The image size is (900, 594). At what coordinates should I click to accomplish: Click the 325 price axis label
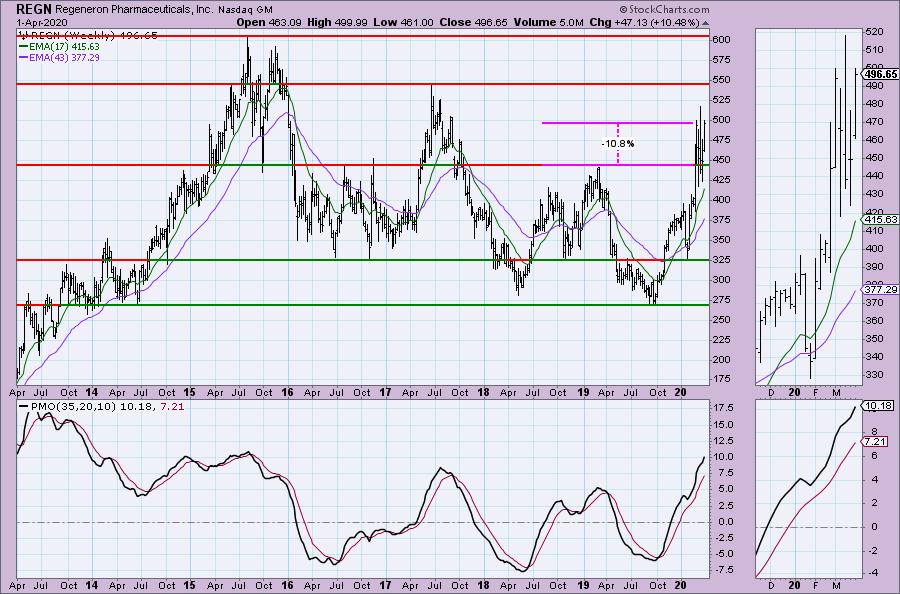click(x=722, y=259)
